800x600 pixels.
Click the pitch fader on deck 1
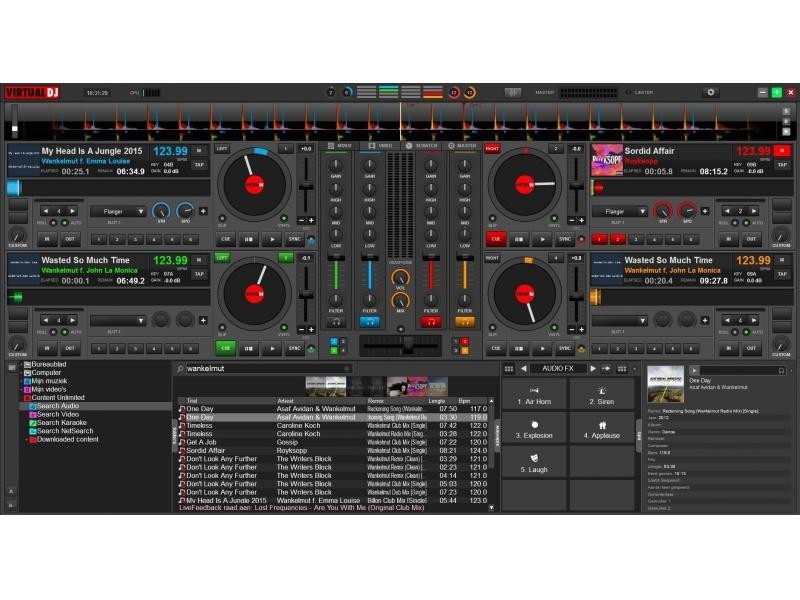[x=306, y=187]
